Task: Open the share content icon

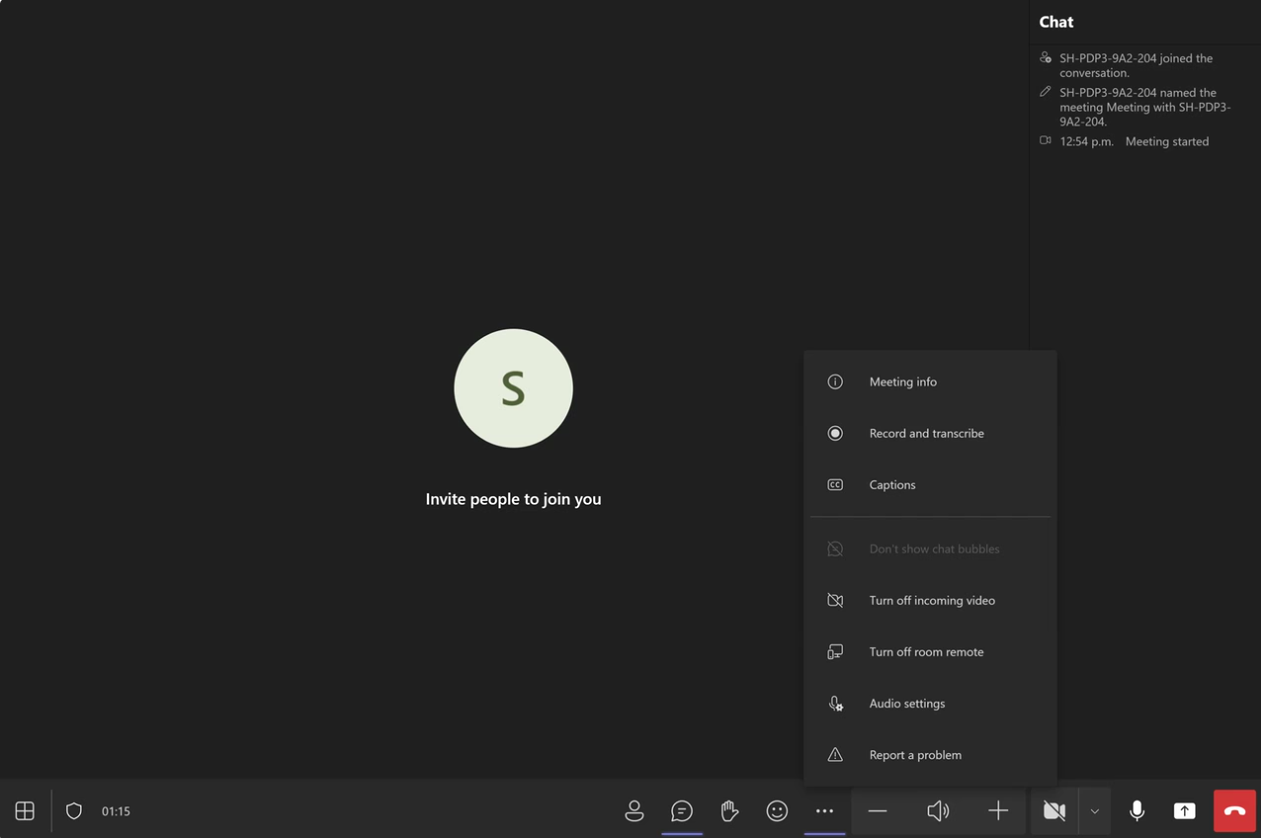Action: 1185,811
